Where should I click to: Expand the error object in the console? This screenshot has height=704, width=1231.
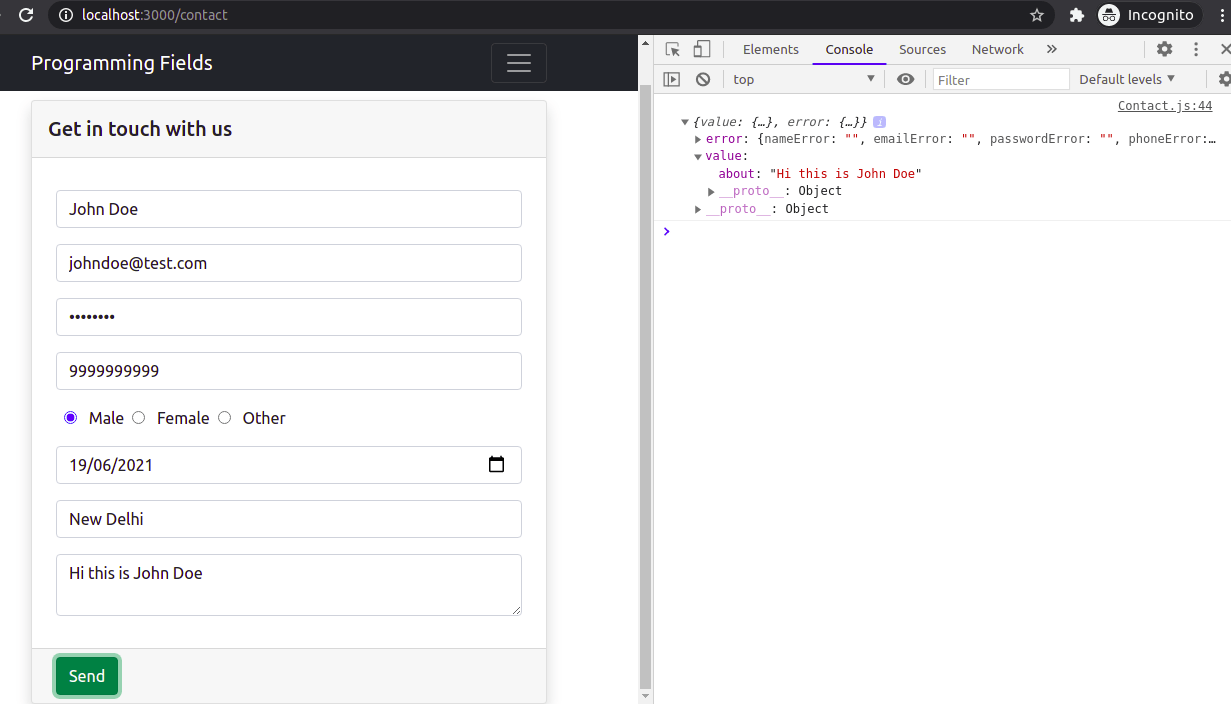pyautogui.click(x=698, y=138)
